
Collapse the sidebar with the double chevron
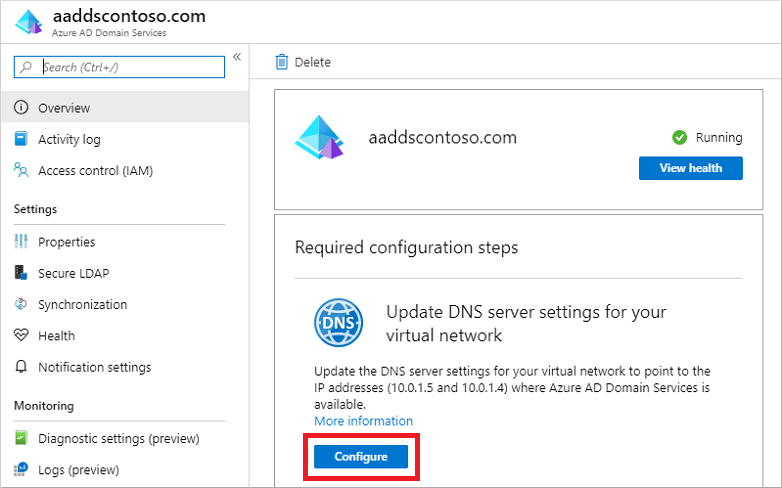click(x=237, y=57)
